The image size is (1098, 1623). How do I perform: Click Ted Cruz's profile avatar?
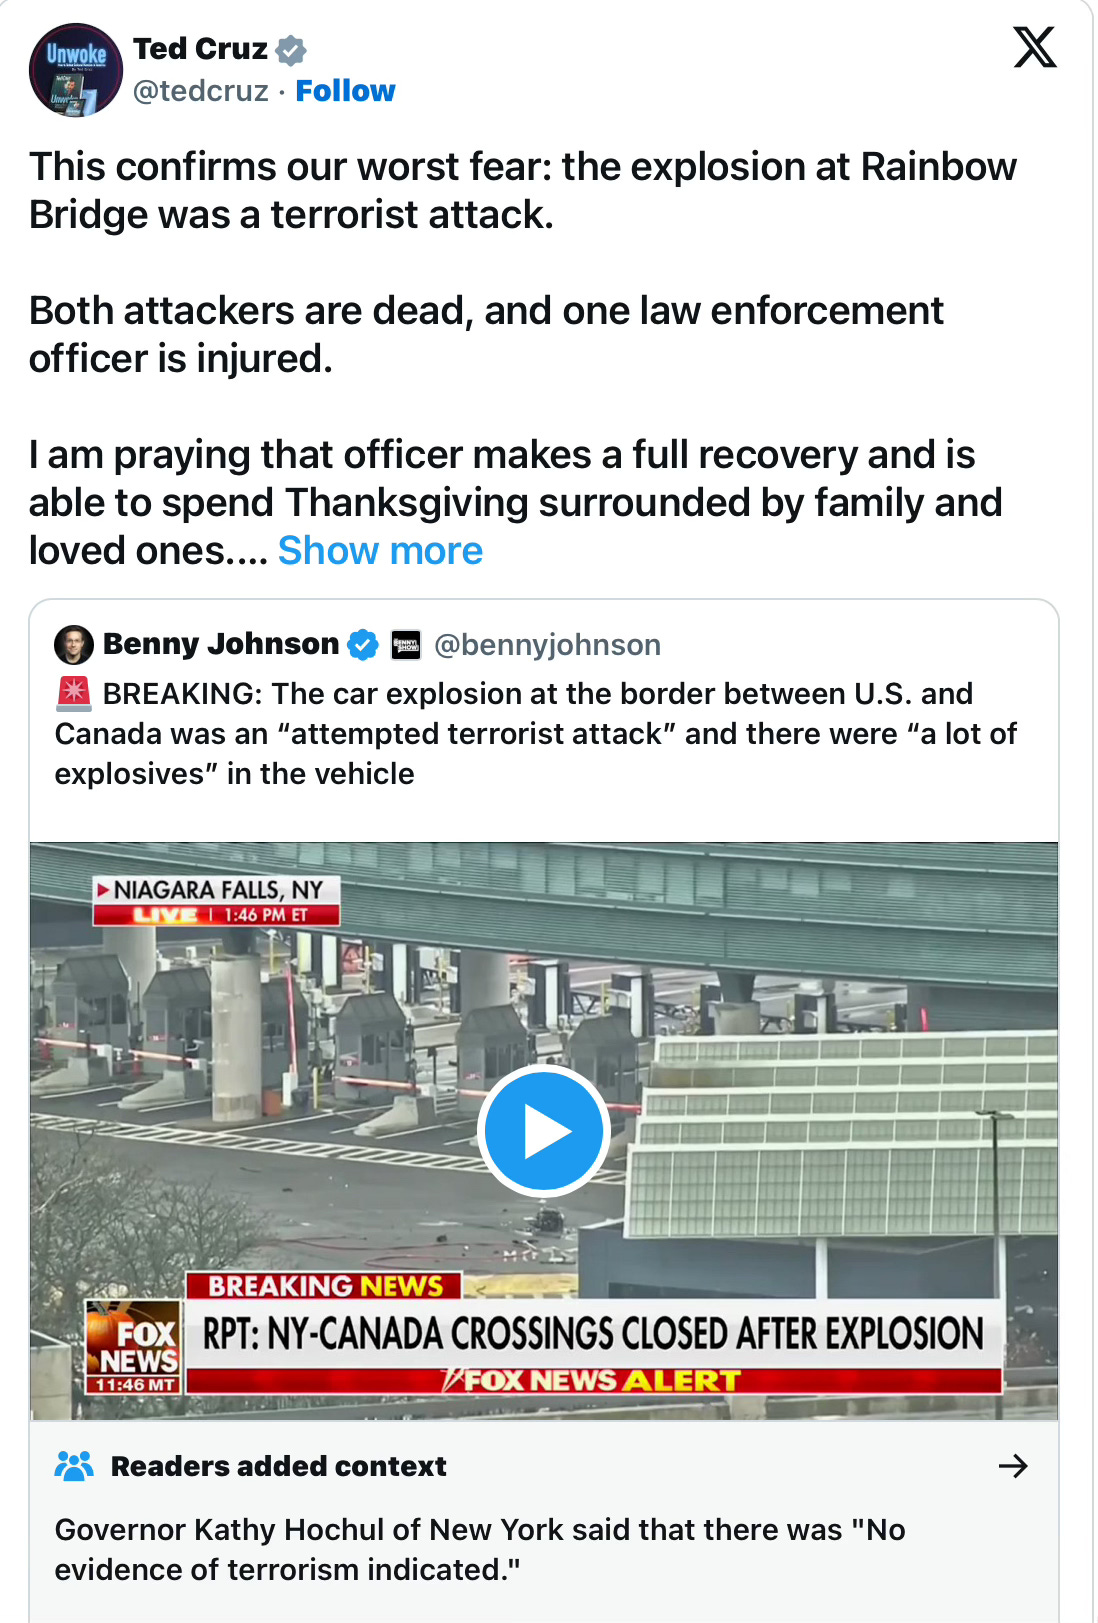coord(76,70)
